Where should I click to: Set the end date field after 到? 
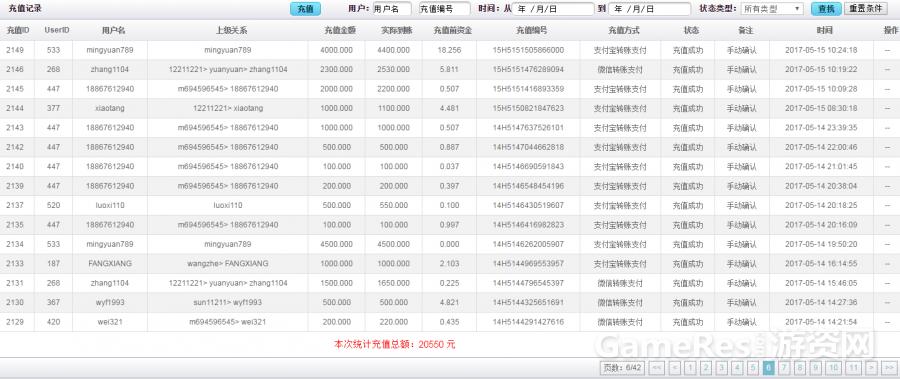click(650, 9)
